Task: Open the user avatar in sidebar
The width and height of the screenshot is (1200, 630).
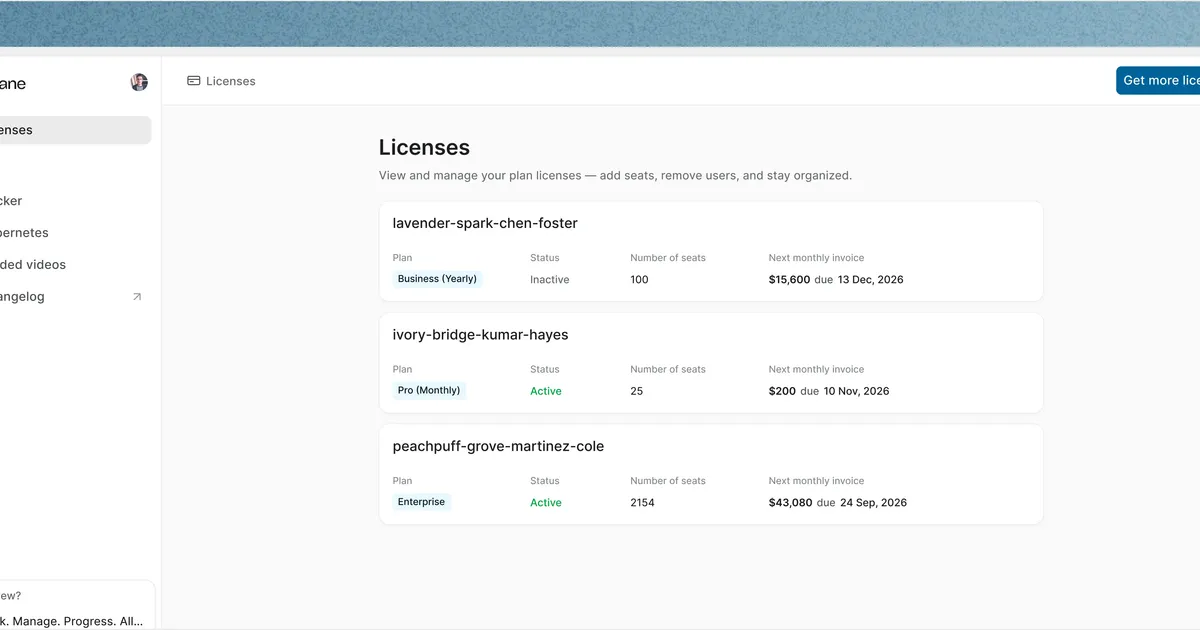Action: [x=139, y=82]
